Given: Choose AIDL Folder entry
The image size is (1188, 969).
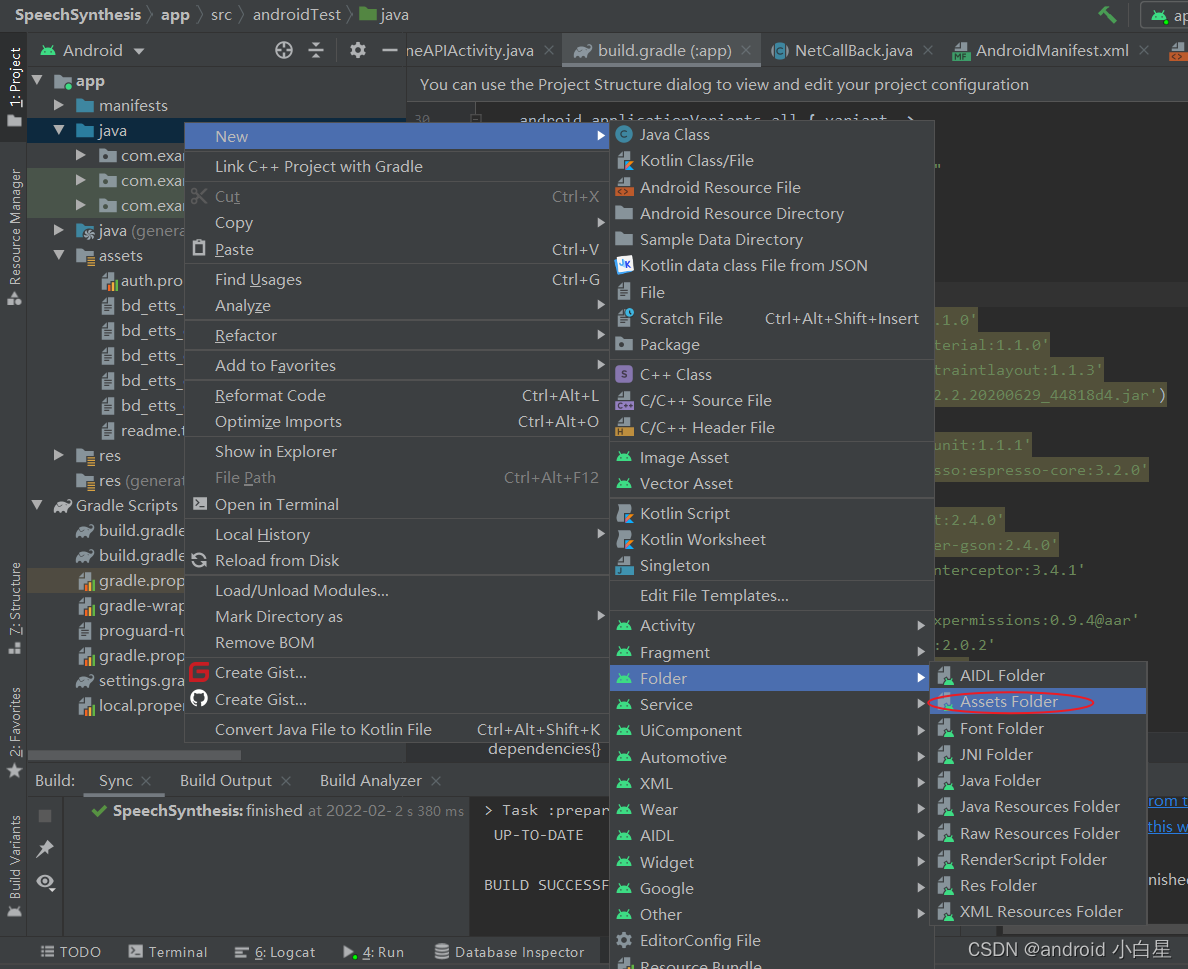Looking at the screenshot, I should pos(1038,675).
